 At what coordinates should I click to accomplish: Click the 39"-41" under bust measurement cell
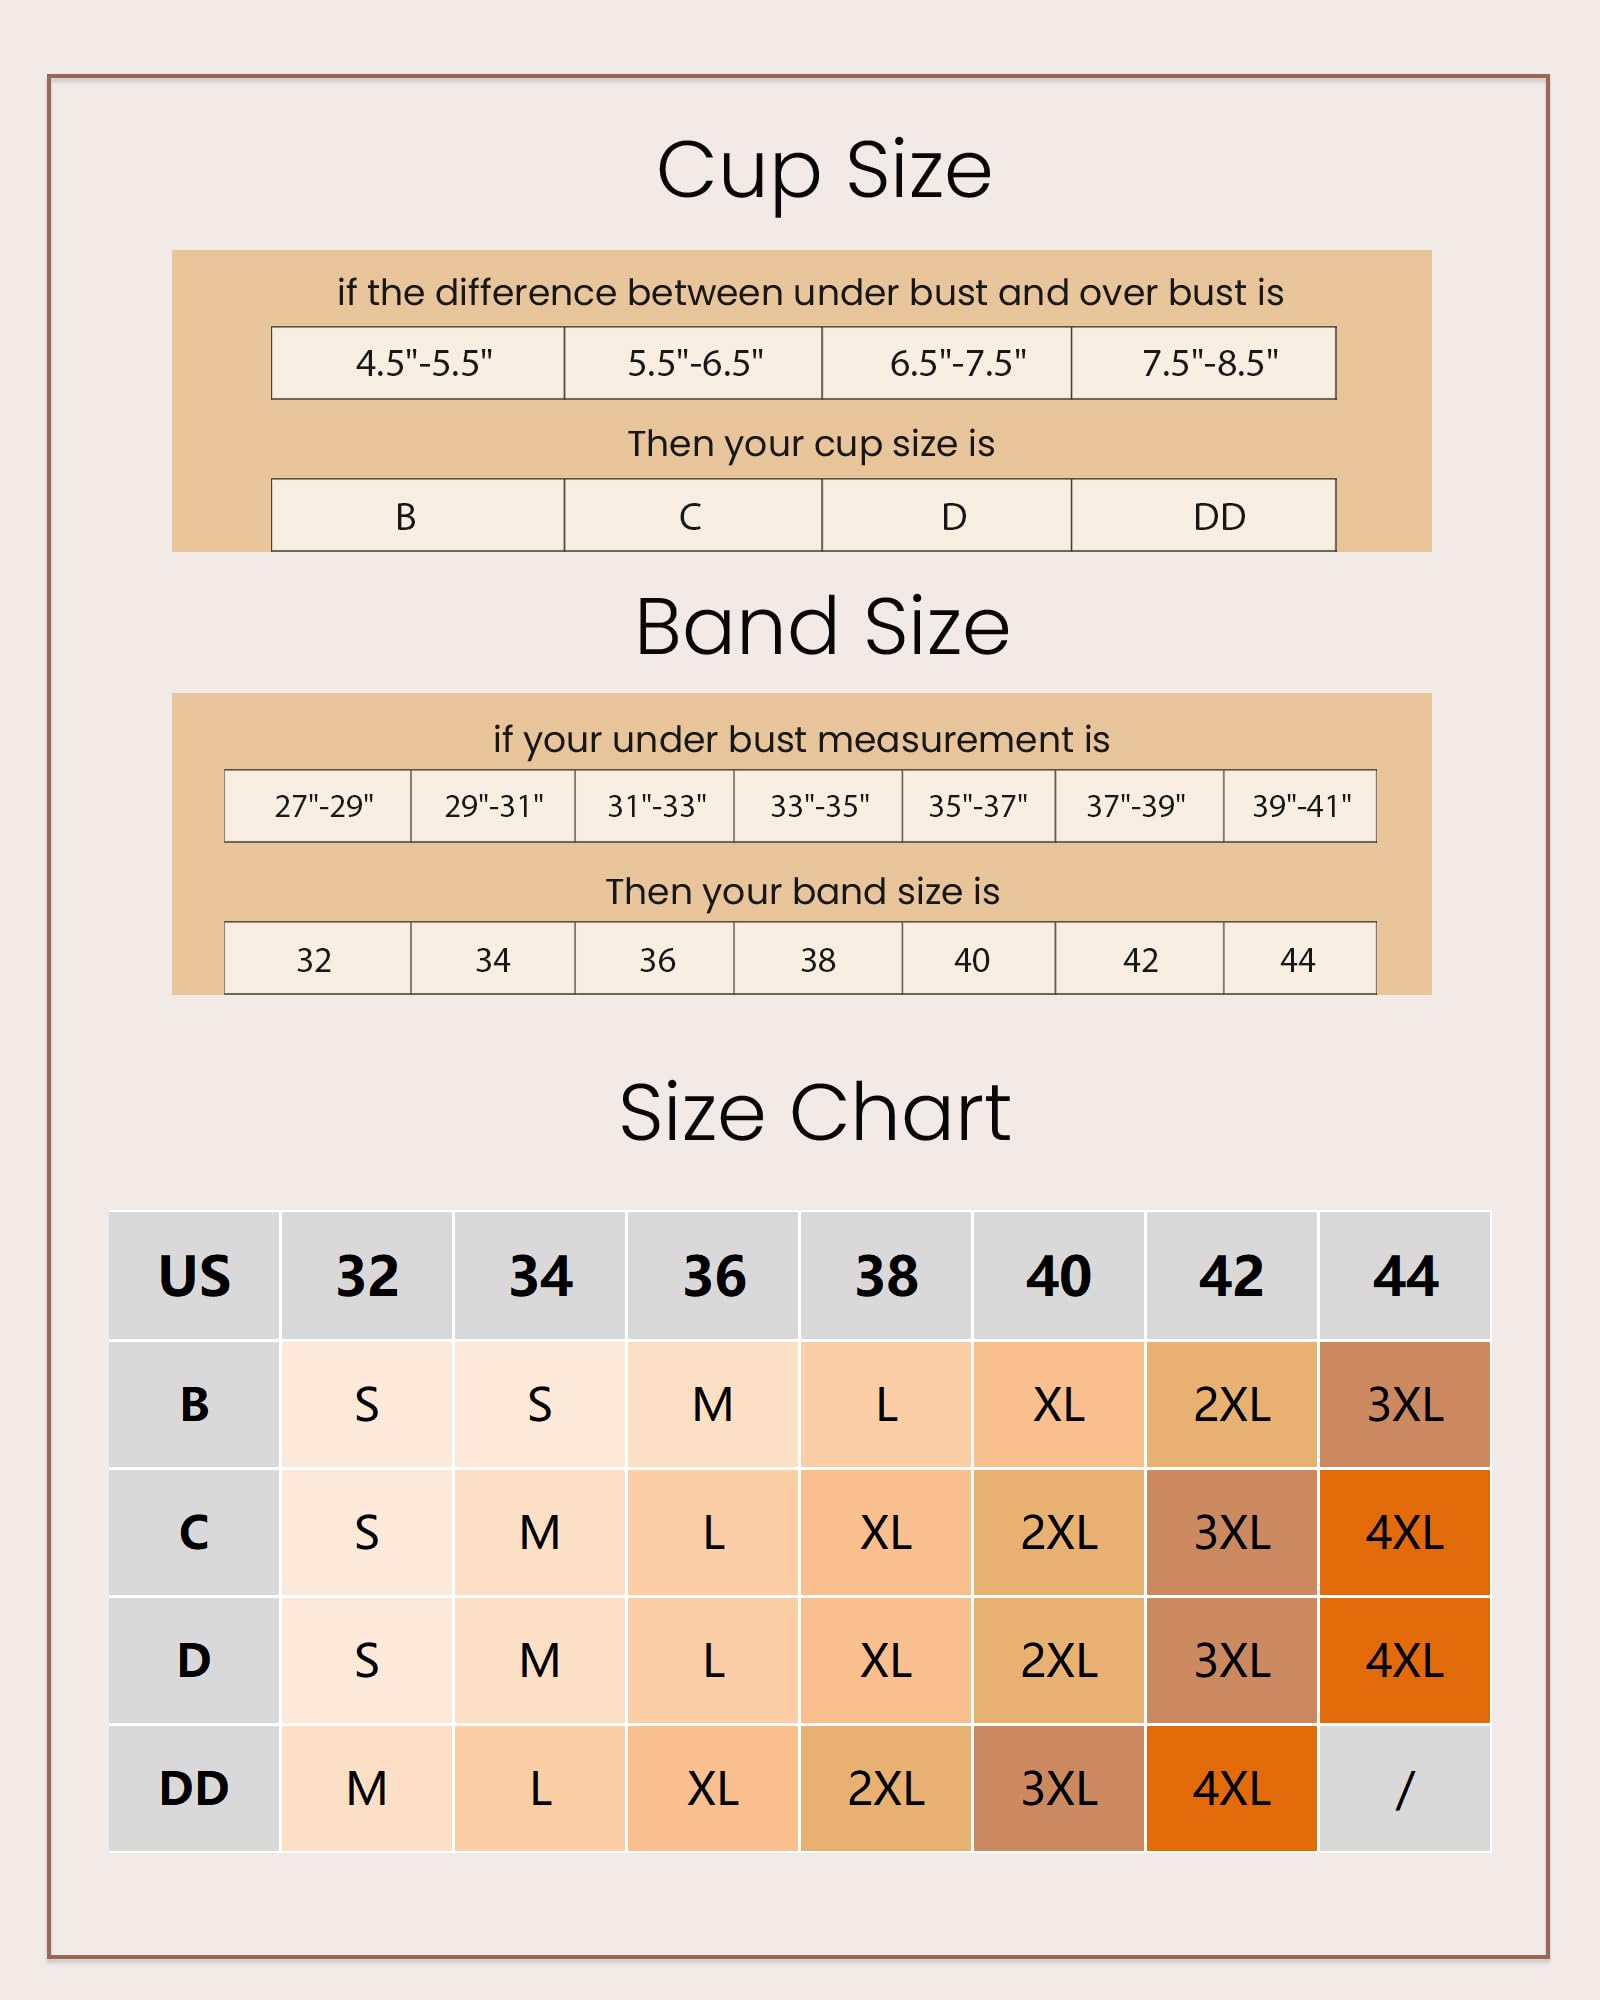tap(1301, 806)
